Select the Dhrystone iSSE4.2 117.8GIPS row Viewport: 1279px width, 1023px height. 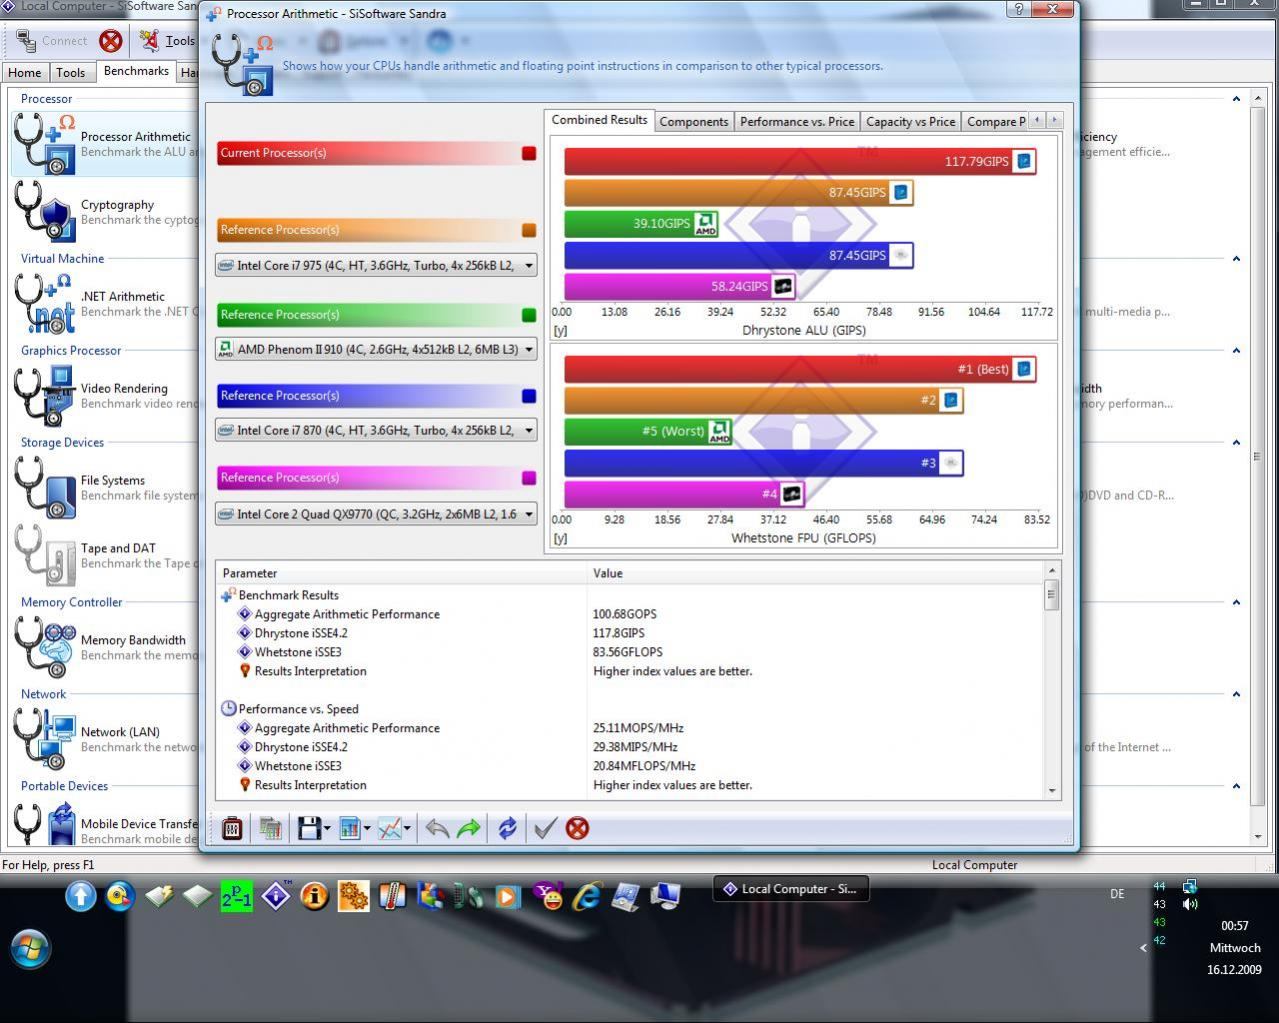(636, 633)
